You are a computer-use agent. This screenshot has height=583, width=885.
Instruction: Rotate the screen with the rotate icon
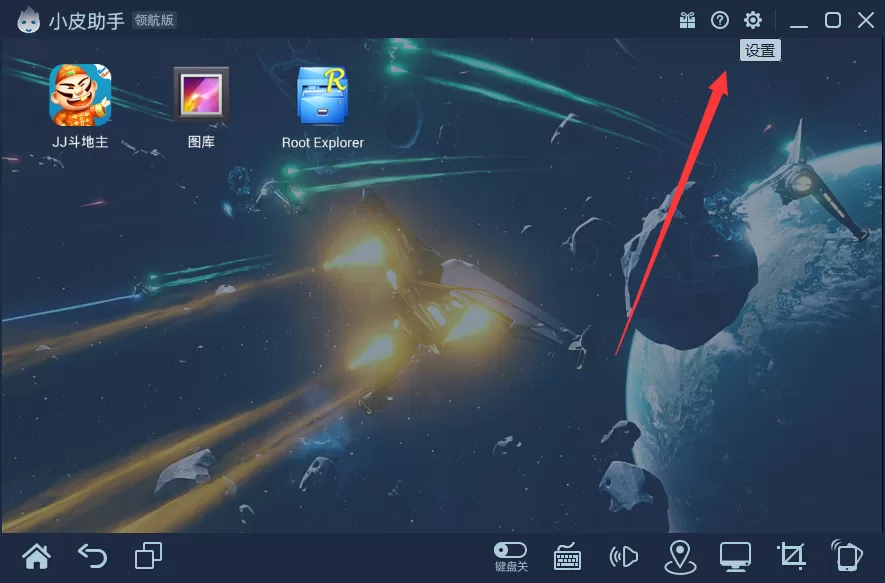[x=847, y=556]
